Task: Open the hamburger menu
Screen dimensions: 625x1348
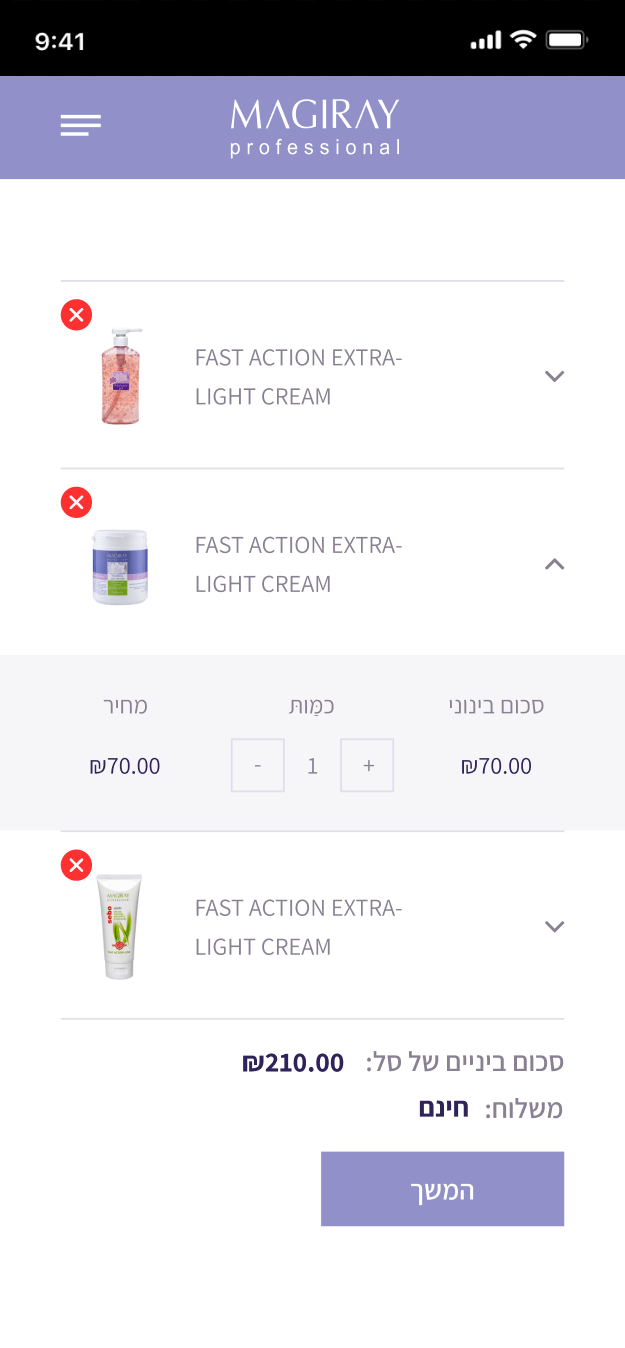Action: pyautogui.click(x=80, y=126)
